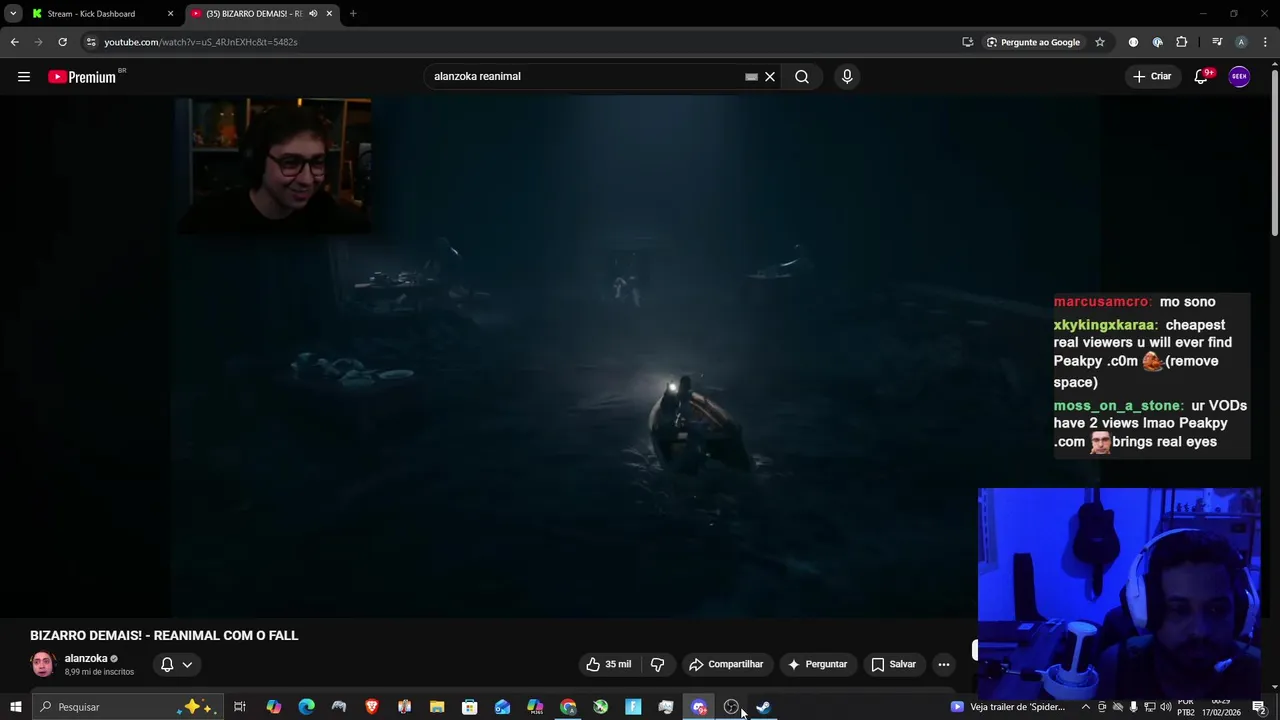
Task: Select the BIZARRO DEMAIS YouTube tab
Action: click(x=254, y=14)
